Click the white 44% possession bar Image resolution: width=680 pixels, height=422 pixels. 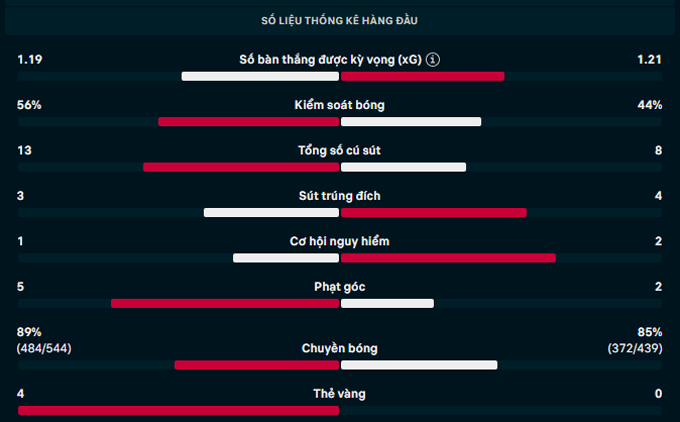[411, 122]
